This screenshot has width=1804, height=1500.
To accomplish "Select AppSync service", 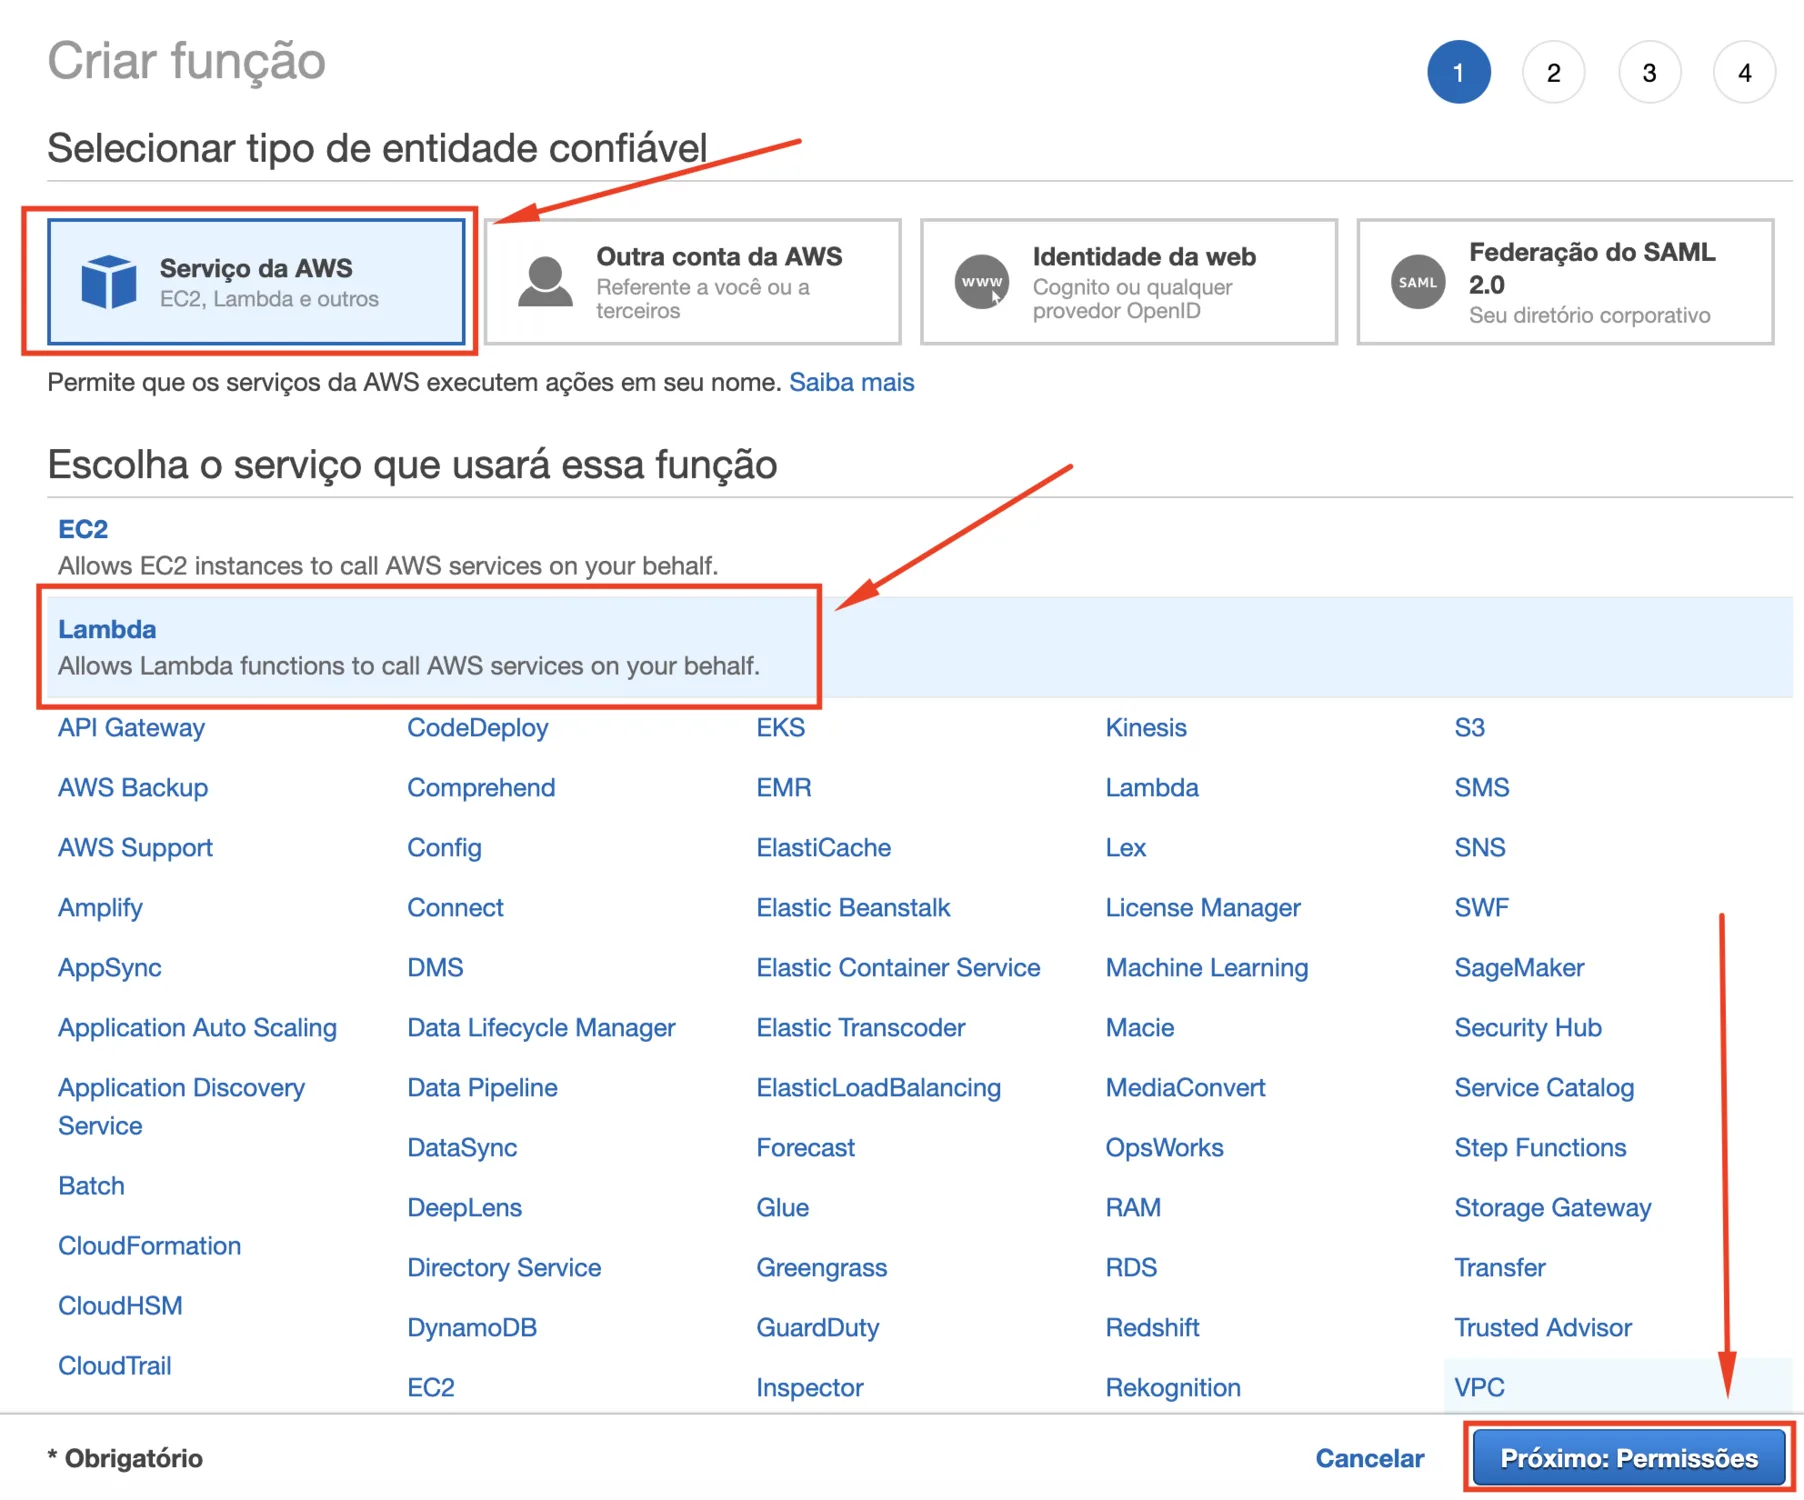I will point(109,967).
